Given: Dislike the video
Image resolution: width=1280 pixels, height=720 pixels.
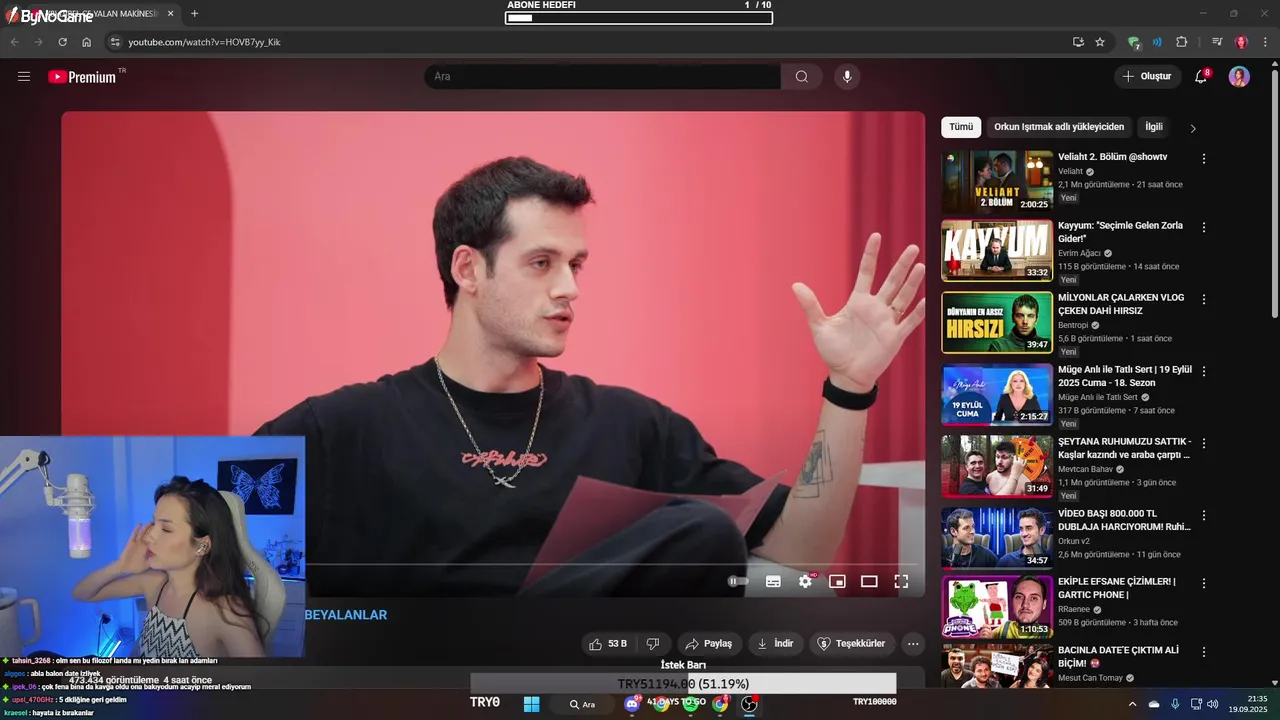Looking at the screenshot, I should 653,644.
